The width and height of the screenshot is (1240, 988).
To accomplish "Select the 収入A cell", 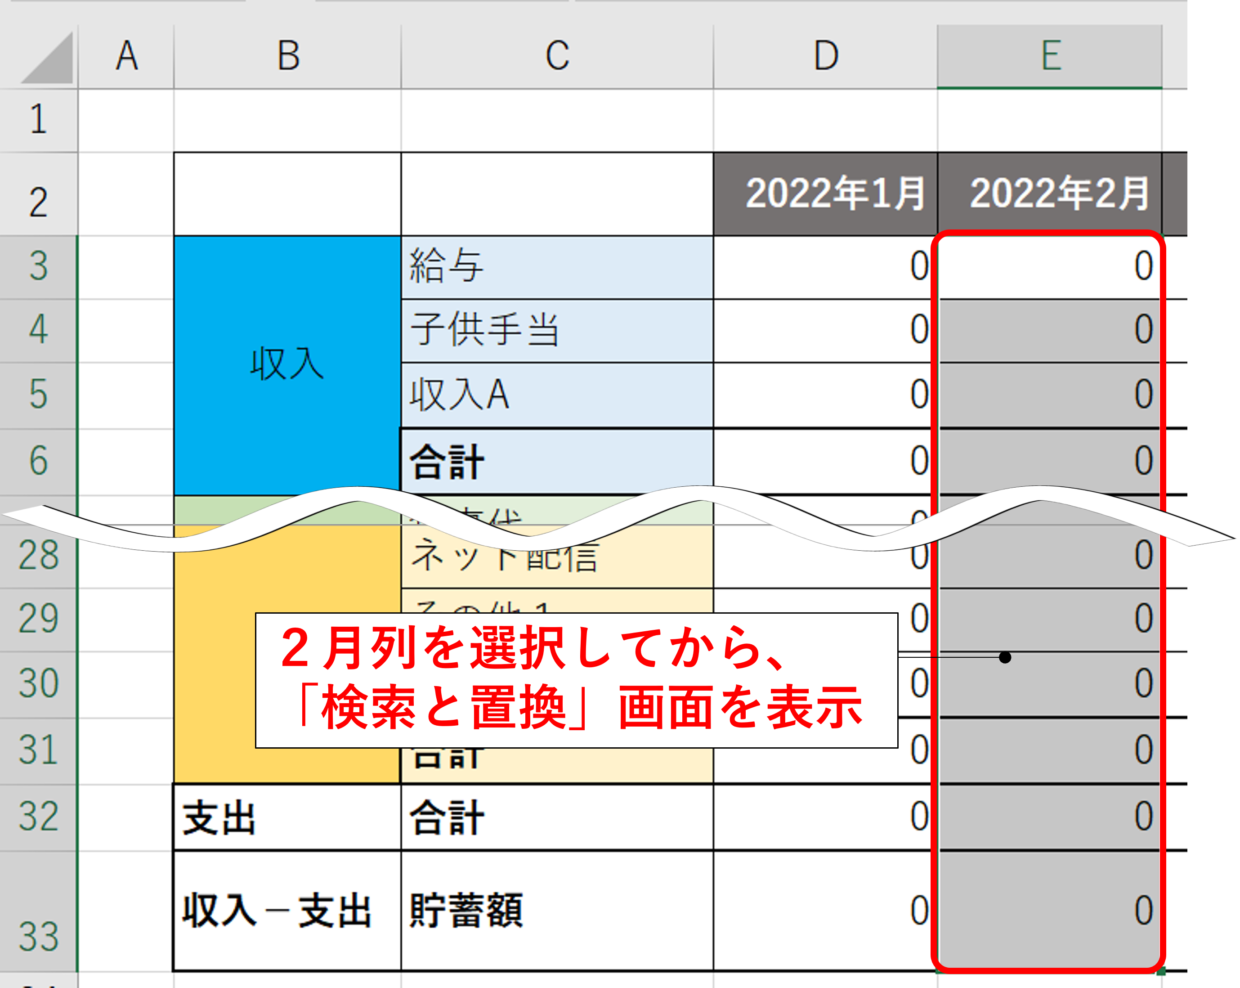I will [x=557, y=395].
